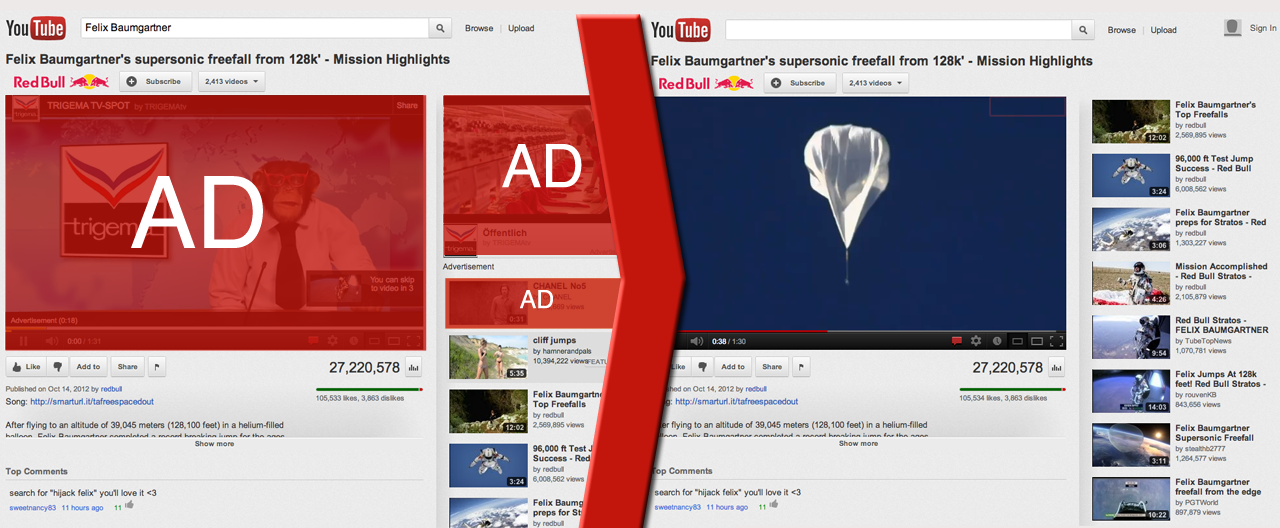Click 'Add to' button on ad-filled page
The width and height of the screenshot is (1280, 528).
[88, 367]
